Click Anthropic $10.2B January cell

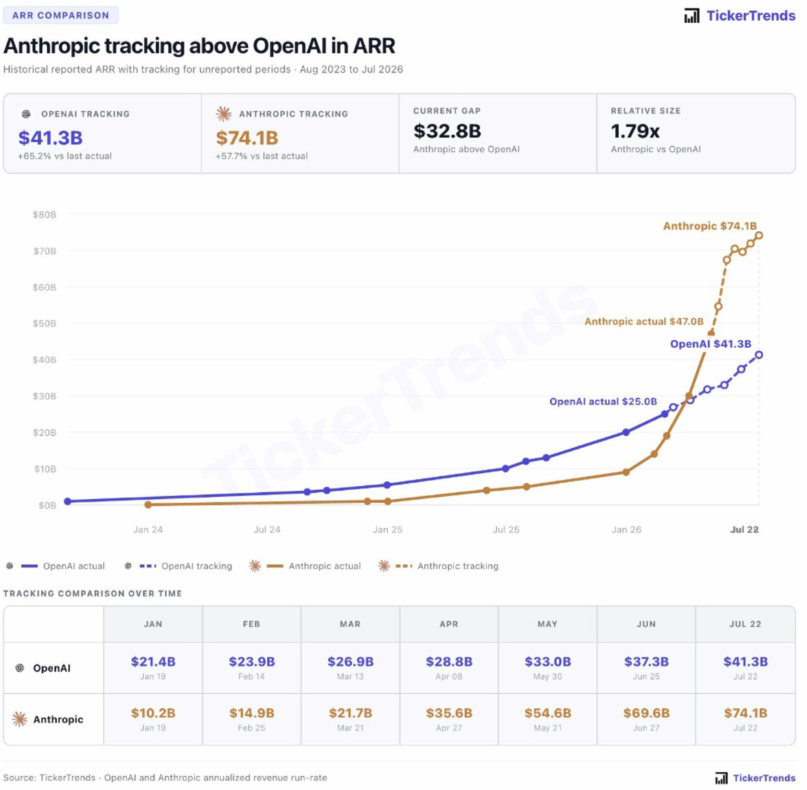[153, 719]
